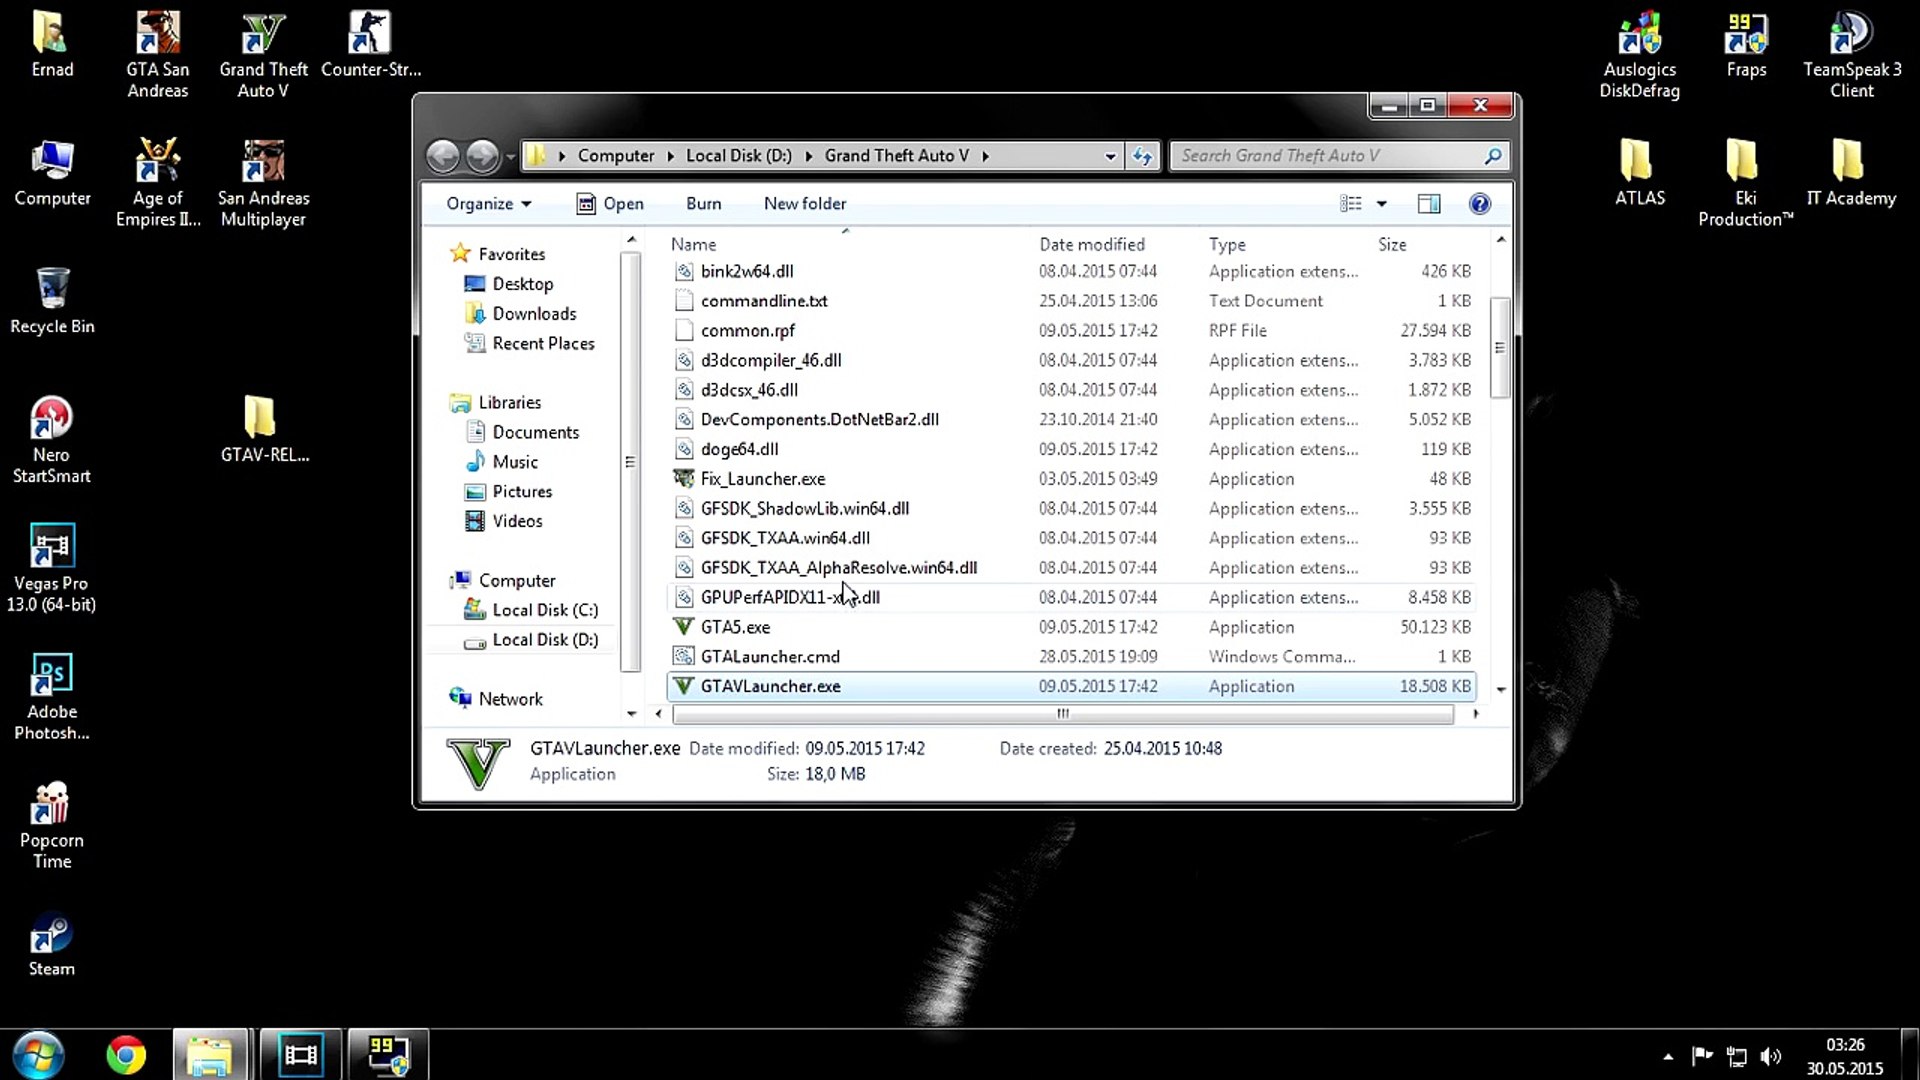The image size is (1920, 1080).
Task: Select the GTA5.exe file
Action: point(735,627)
